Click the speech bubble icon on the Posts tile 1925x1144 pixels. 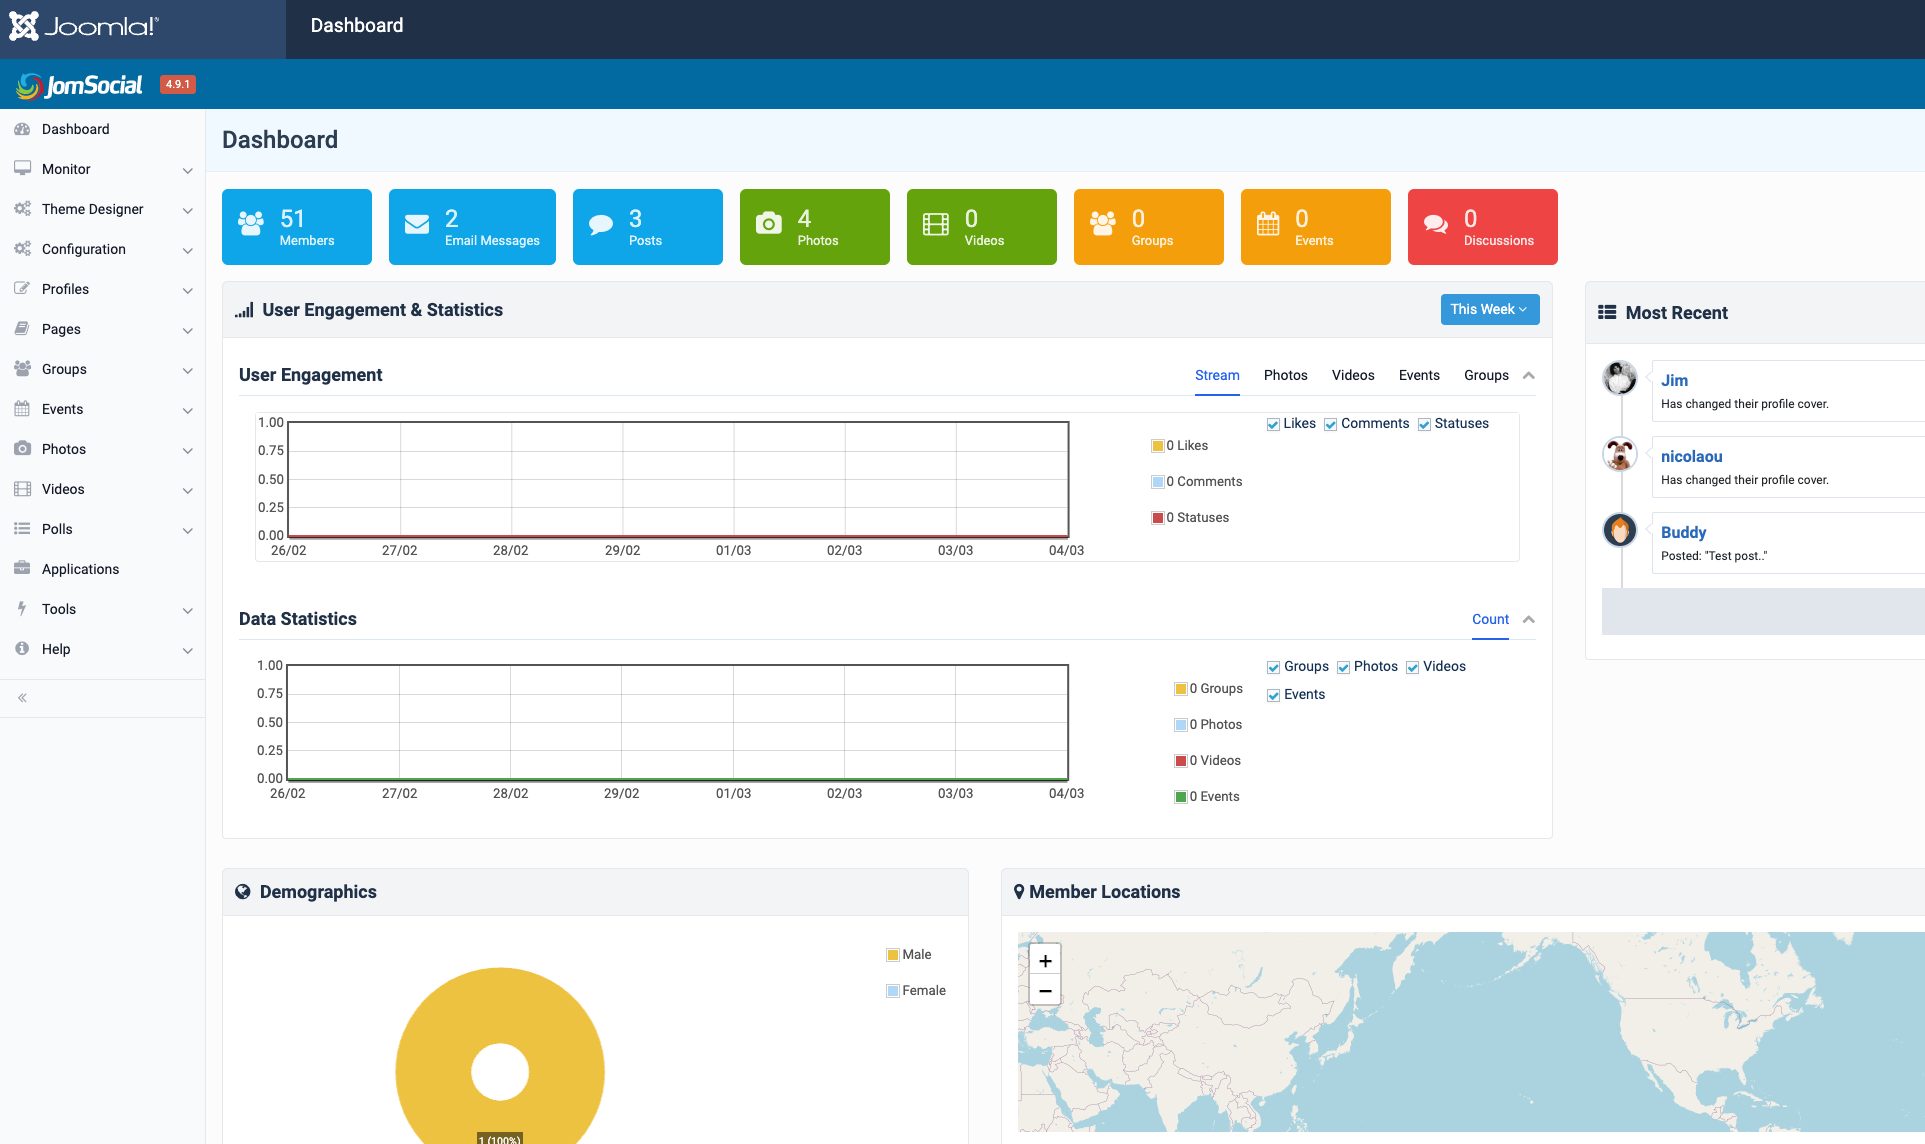pos(601,224)
